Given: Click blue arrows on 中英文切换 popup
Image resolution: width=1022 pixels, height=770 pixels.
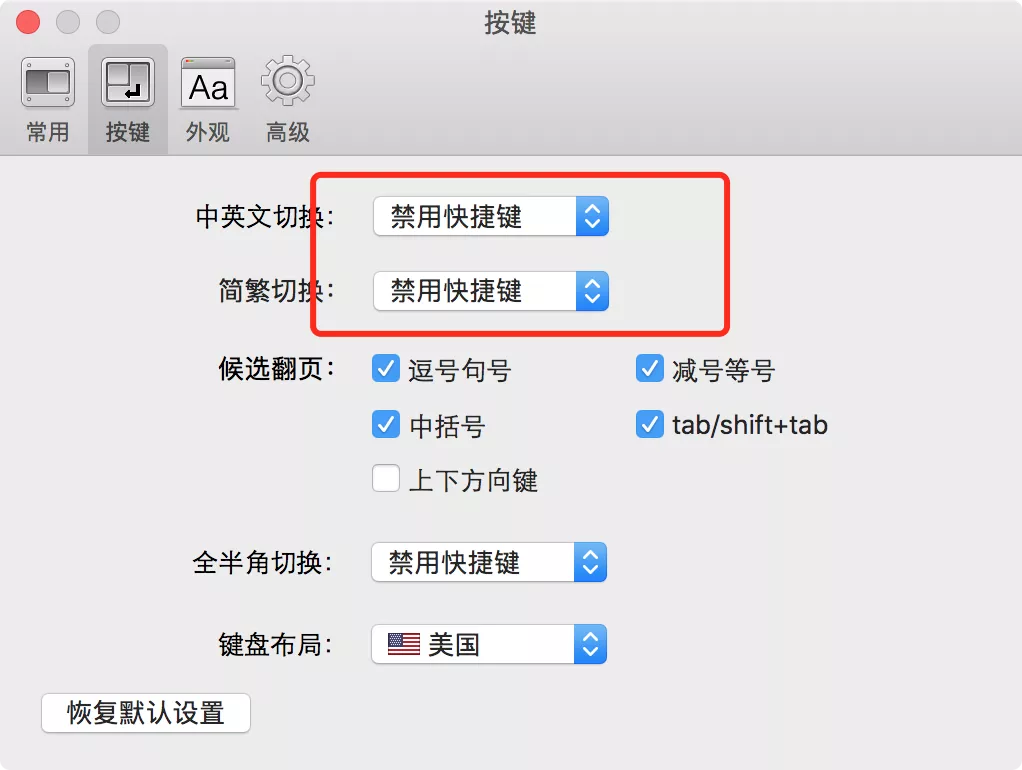Looking at the screenshot, I should click(592, 216).
